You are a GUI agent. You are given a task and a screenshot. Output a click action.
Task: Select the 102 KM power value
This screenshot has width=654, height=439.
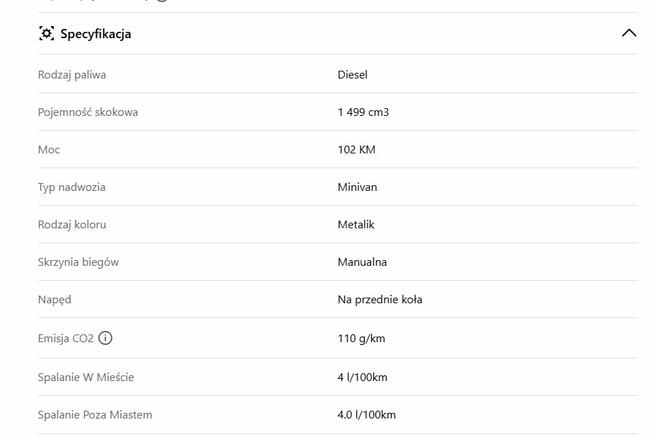click(356, 149)
